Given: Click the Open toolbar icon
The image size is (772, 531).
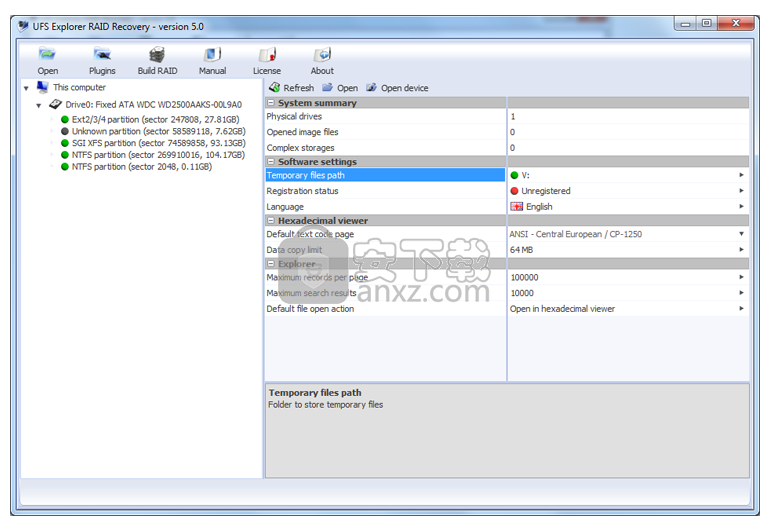Looking at the screenshot, I should [x=47, y=54].
